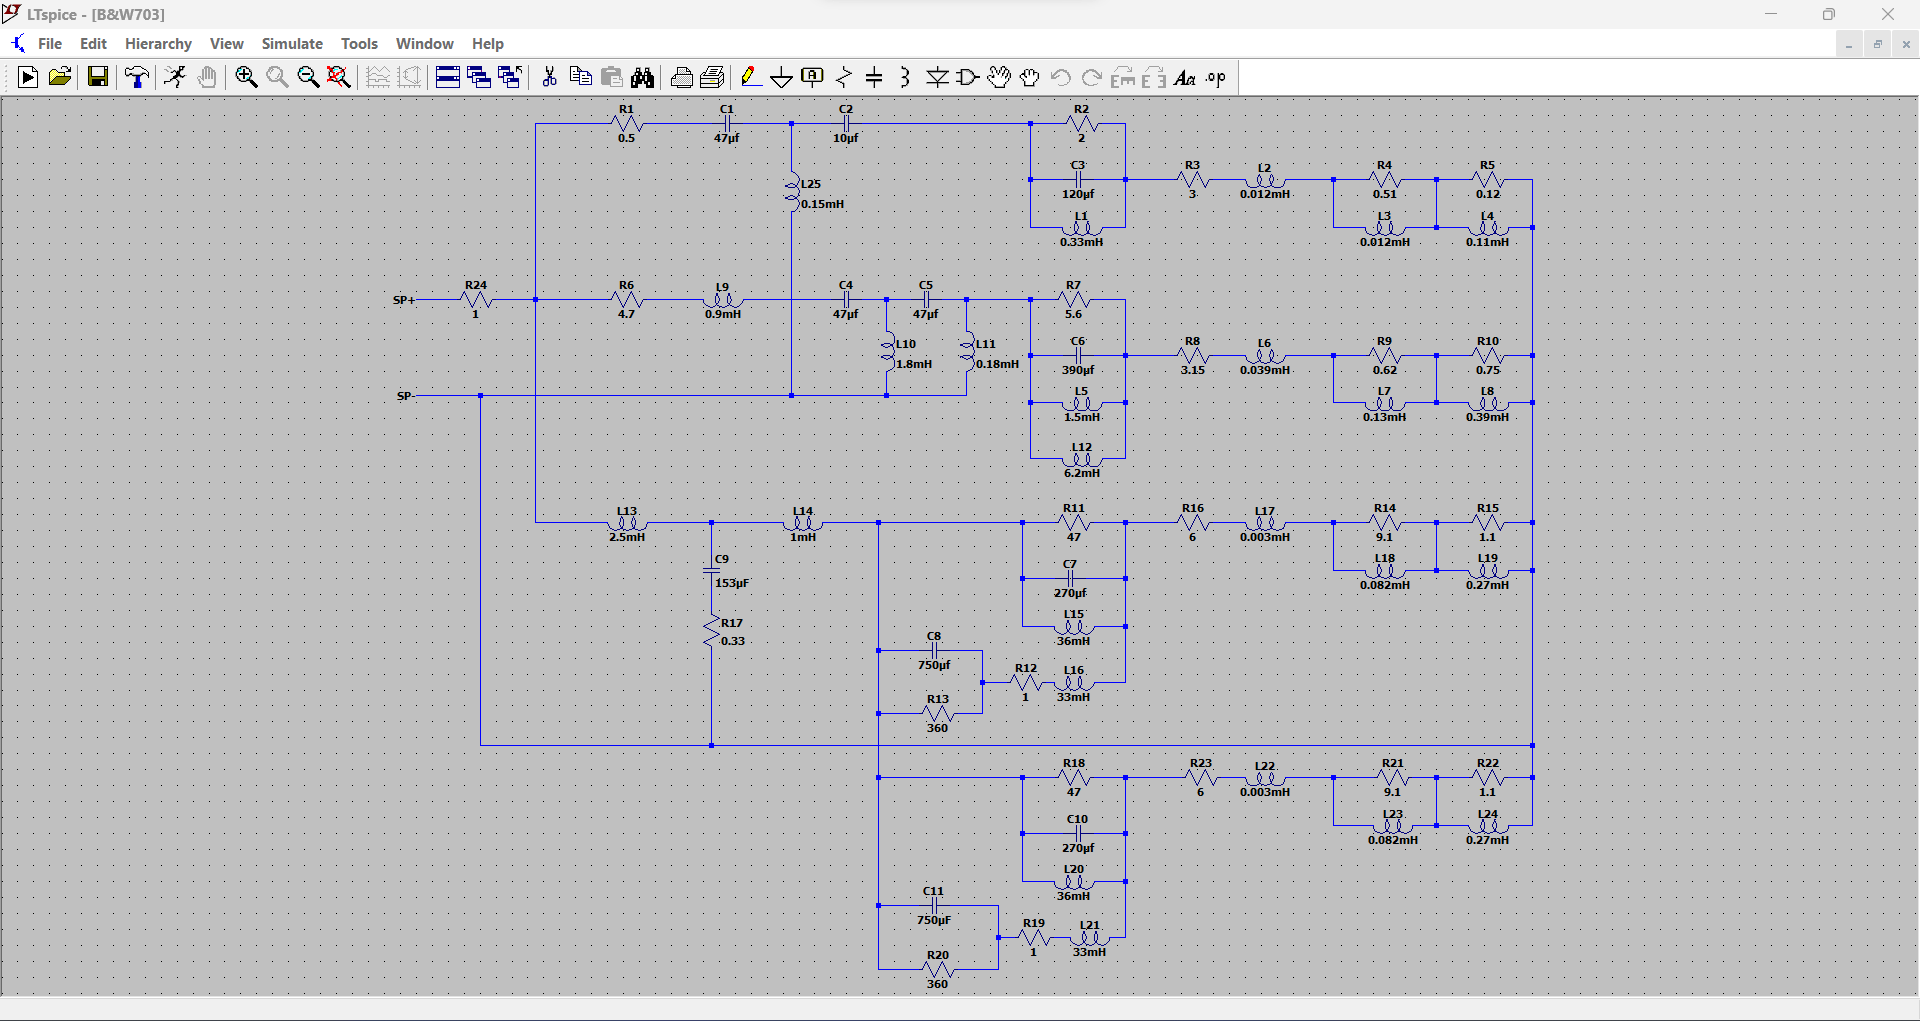Select the Cut scissors tool
Image resolution: width=1920 pixels, height=1021 pixels.
pos(549,77)
